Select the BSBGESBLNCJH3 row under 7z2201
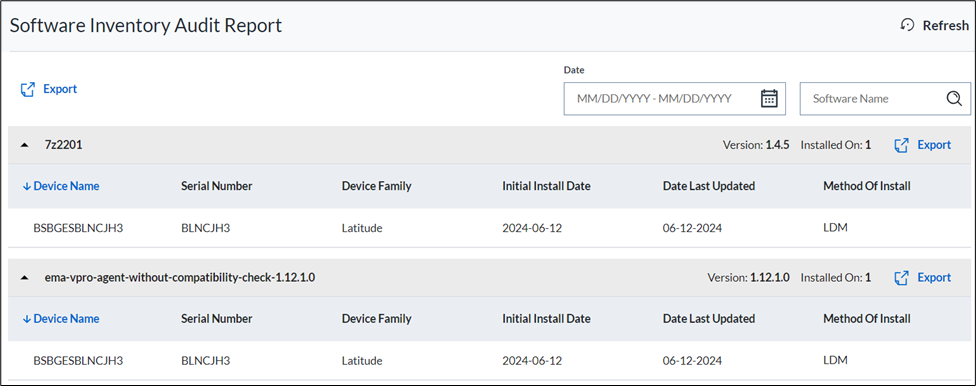 pyautogui.click(x=488, y=228)
